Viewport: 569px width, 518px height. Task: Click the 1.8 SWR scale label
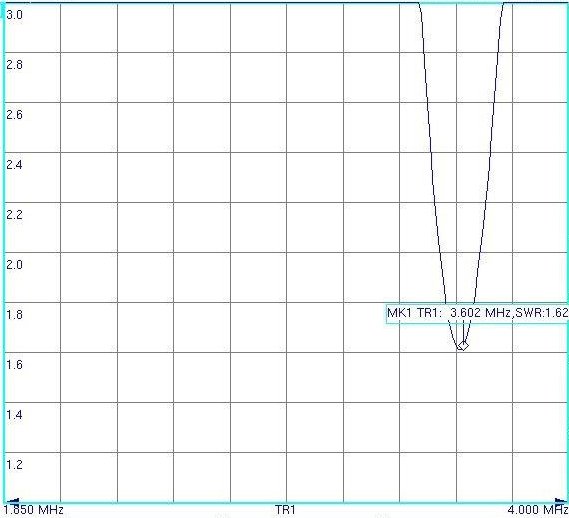(15, 314)
